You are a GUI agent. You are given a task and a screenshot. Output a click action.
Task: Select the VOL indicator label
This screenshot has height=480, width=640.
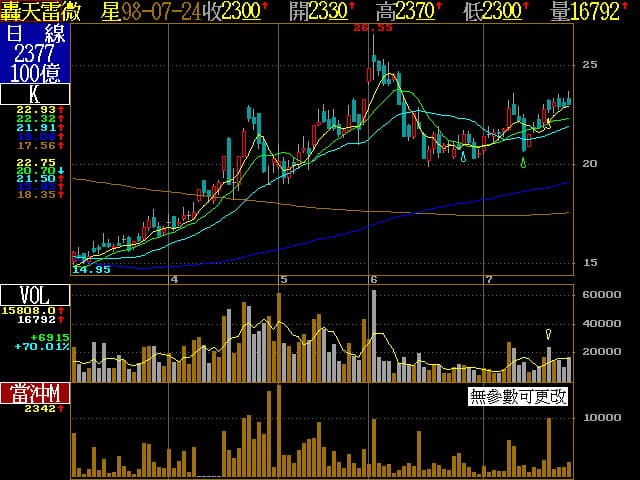point(35,295)
